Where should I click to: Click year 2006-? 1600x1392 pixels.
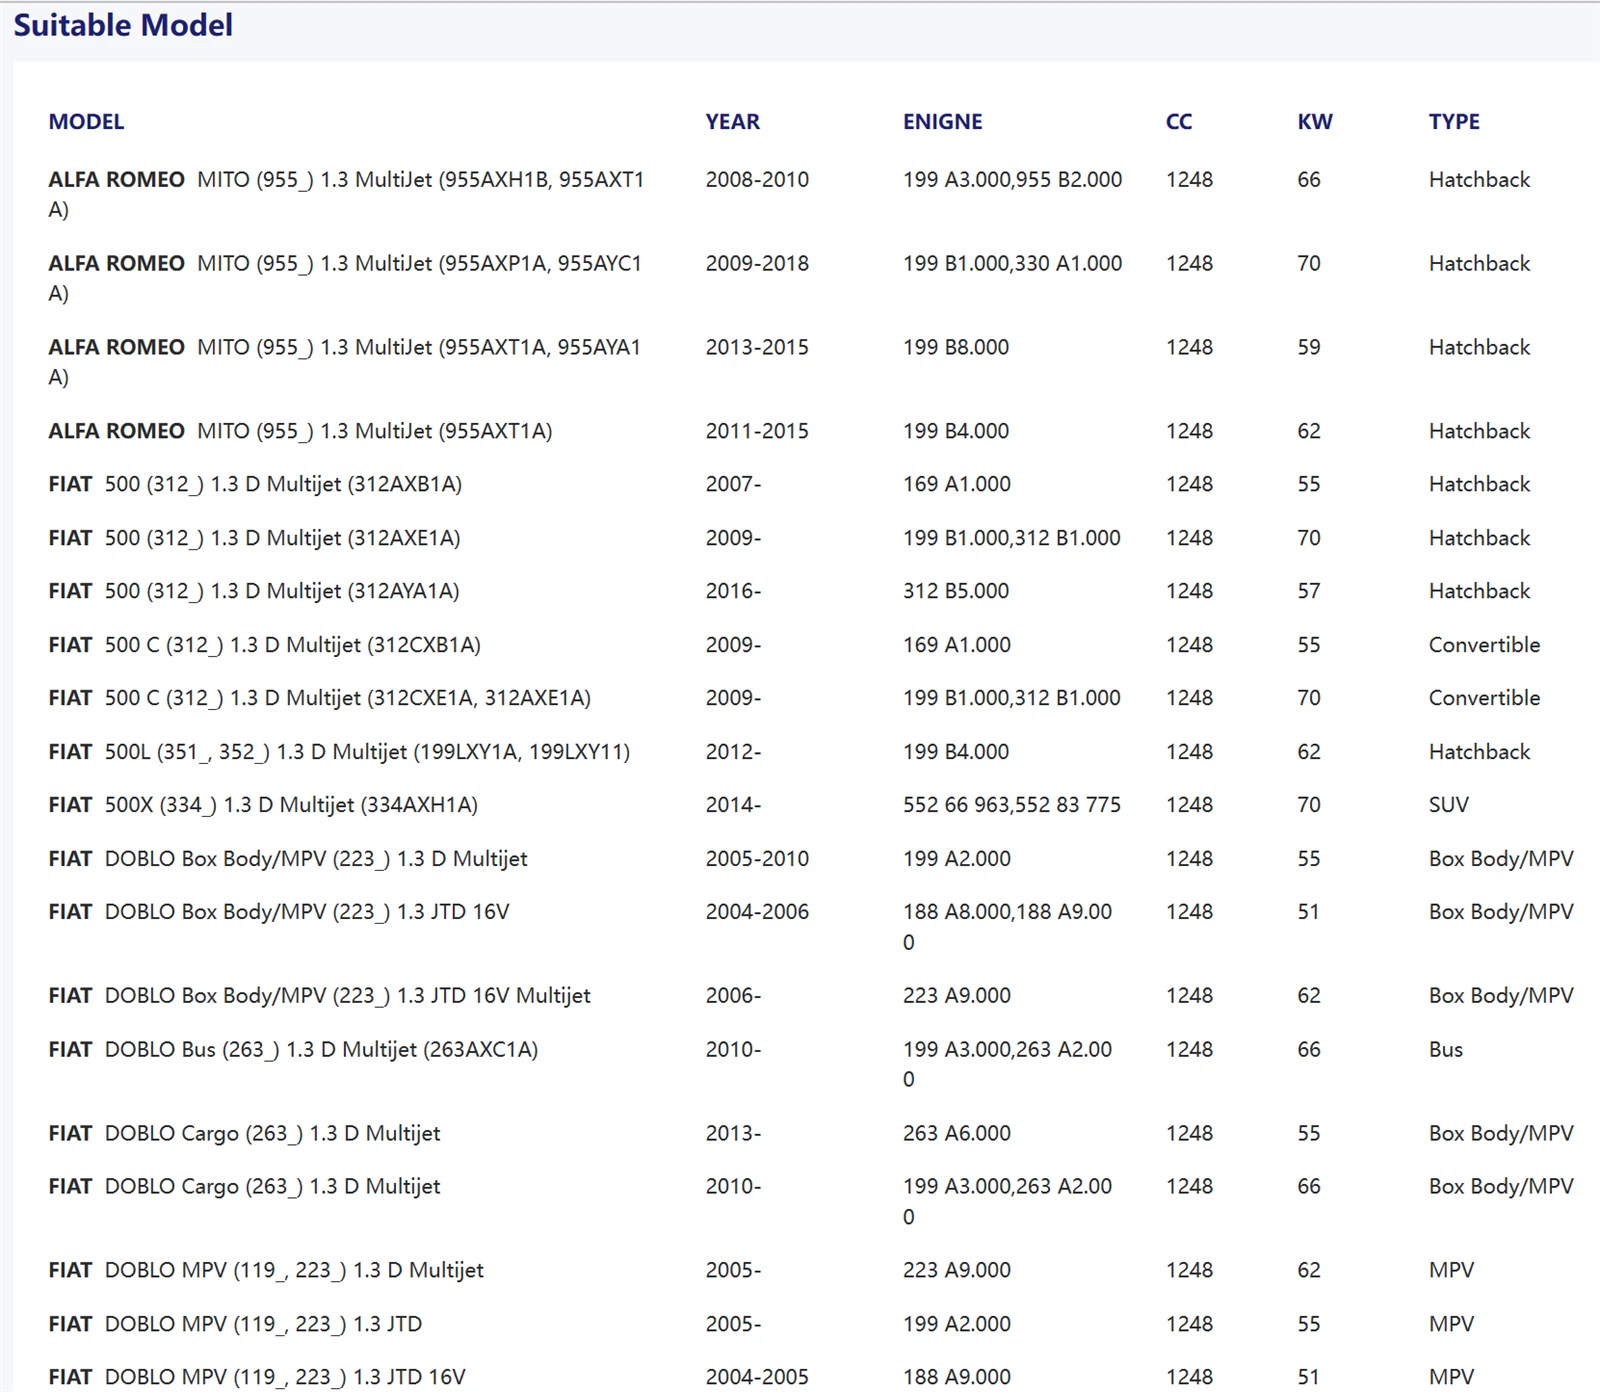733,997
